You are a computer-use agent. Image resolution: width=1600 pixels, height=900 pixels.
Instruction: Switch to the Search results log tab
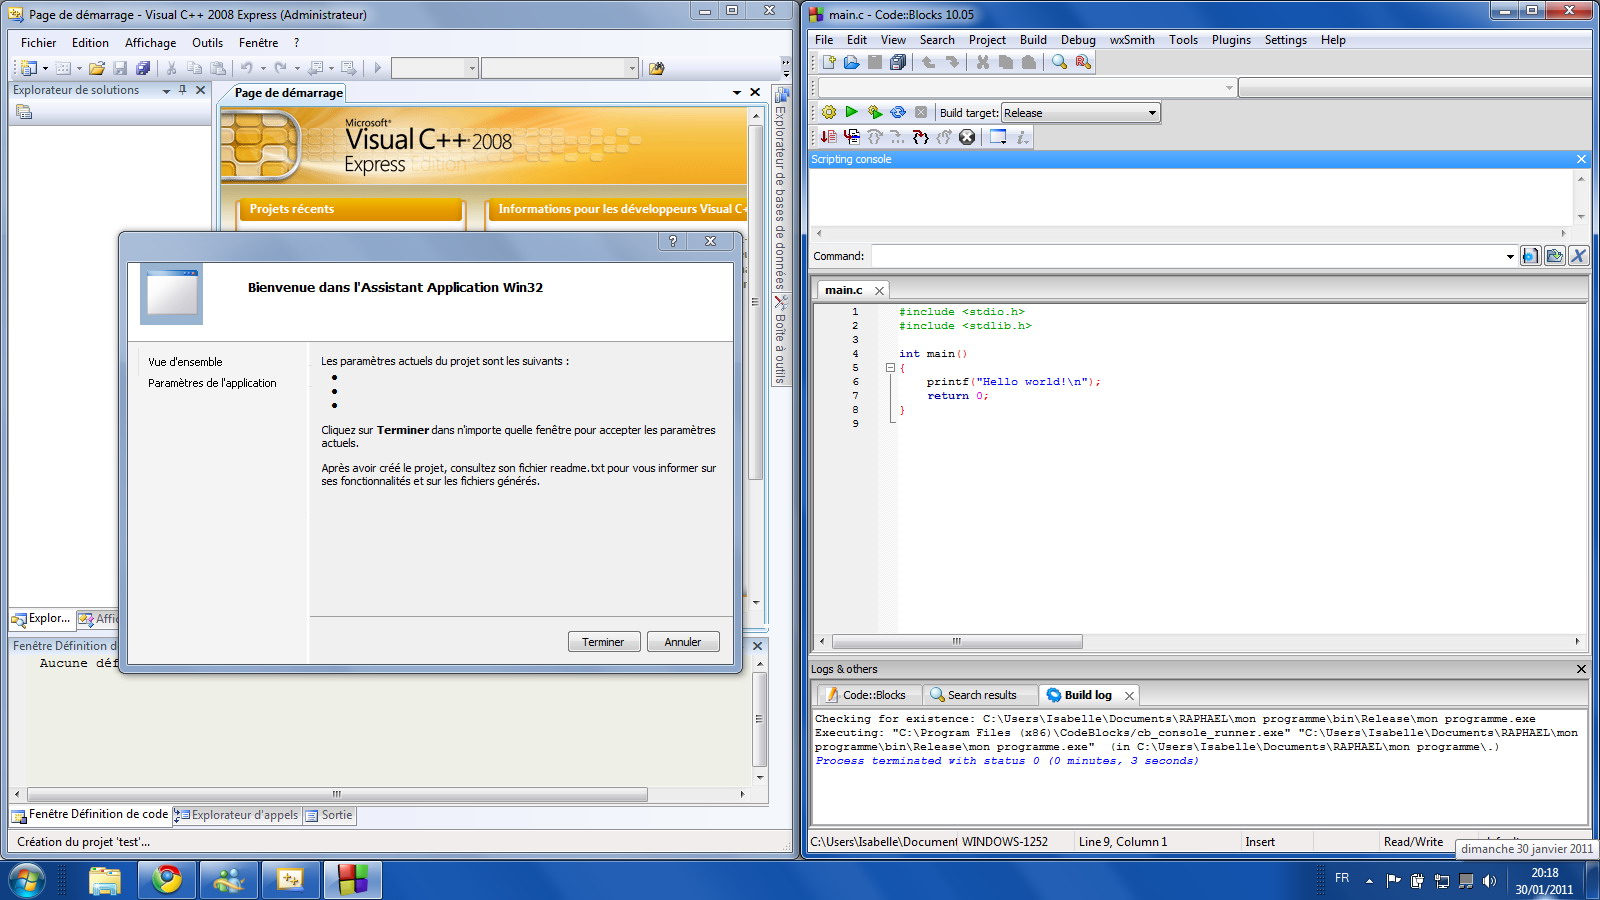[973, 695]
